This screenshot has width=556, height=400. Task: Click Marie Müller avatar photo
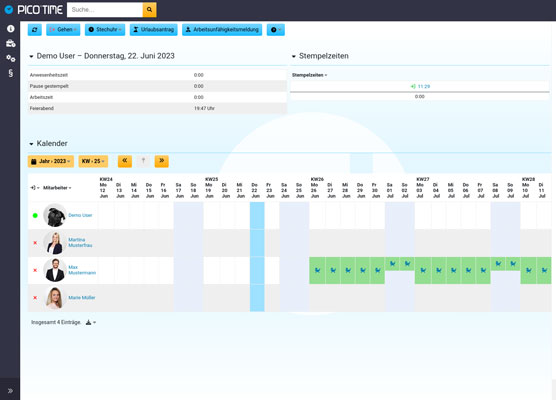click(x=55, y=298)
